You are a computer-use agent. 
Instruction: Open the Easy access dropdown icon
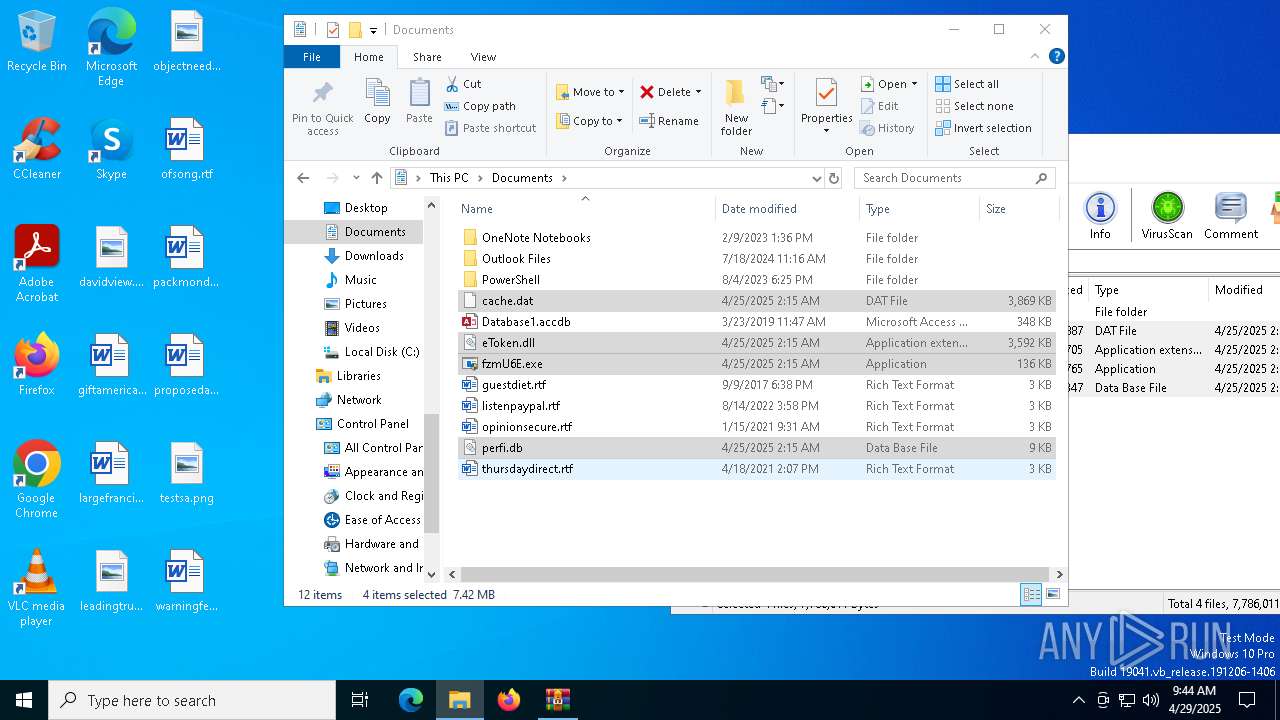click(x=772, y=105)
